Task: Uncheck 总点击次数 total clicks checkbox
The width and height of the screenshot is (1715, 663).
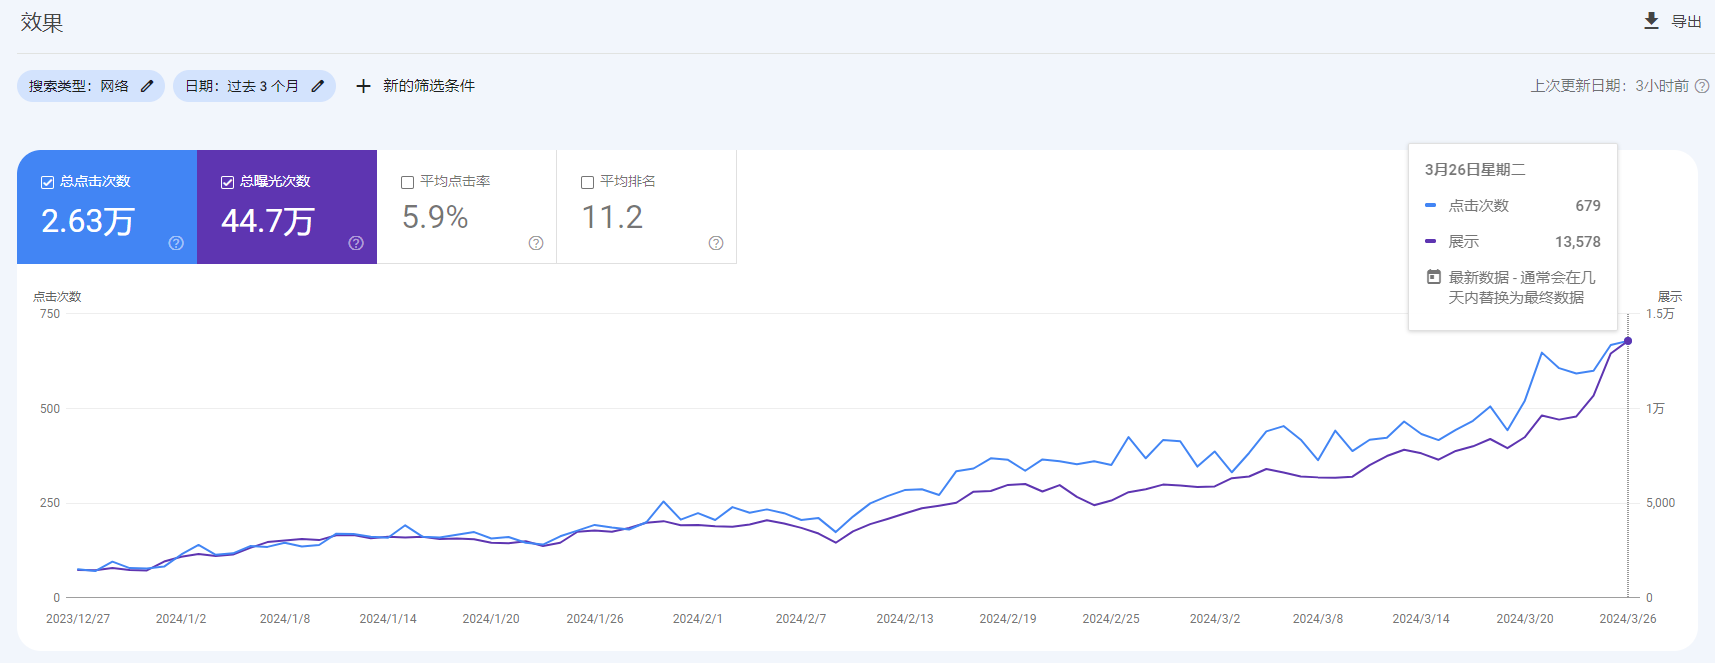Action: pyautogui.click(x=47, y=182)
